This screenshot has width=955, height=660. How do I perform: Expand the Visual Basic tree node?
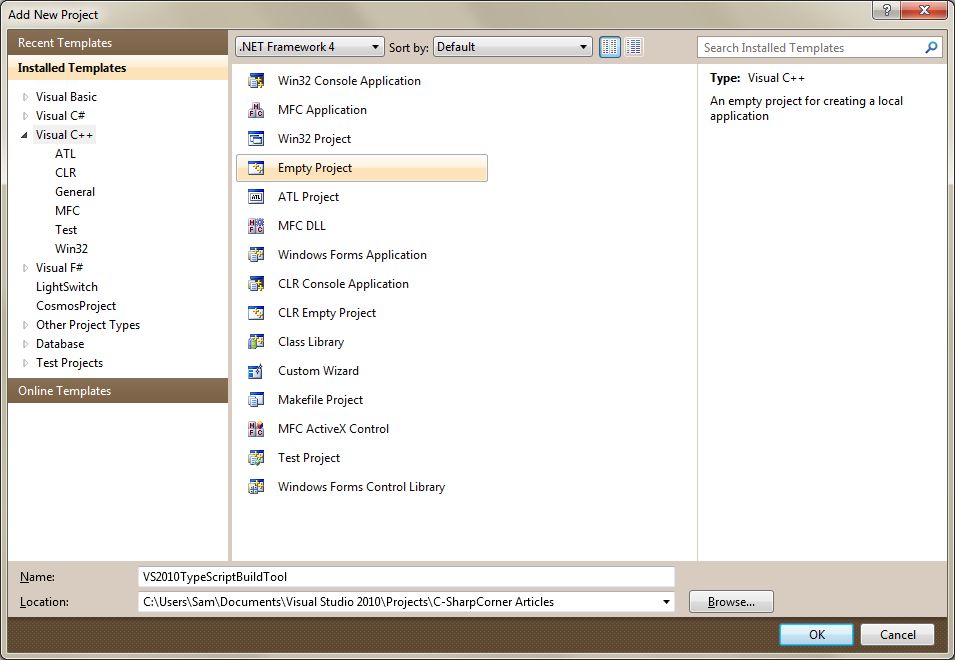[x=25, y=97]
